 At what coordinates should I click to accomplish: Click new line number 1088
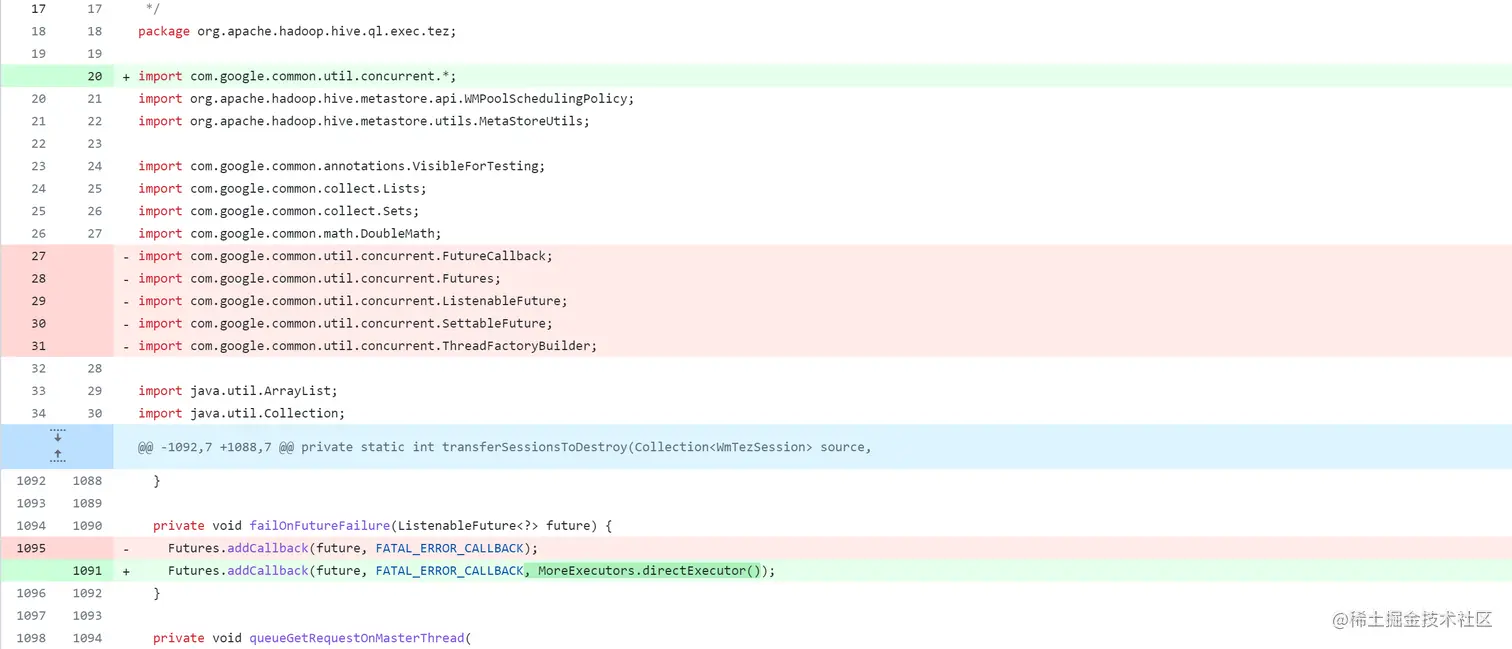click(x=87, y=481)
